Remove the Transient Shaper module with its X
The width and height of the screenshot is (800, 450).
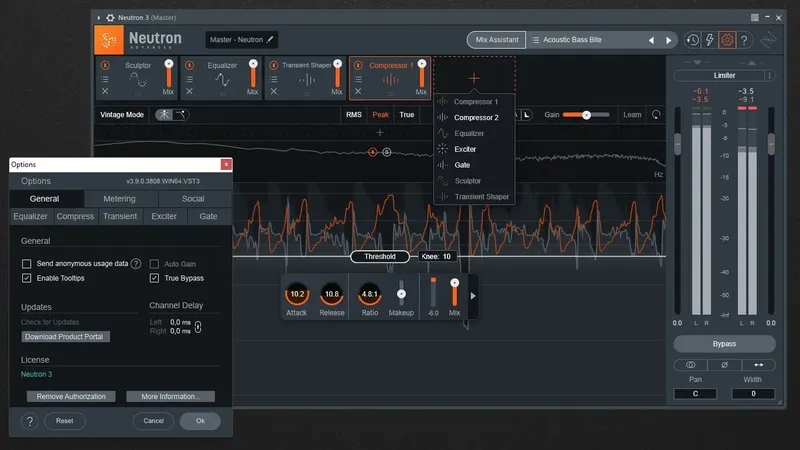(273, 91)
